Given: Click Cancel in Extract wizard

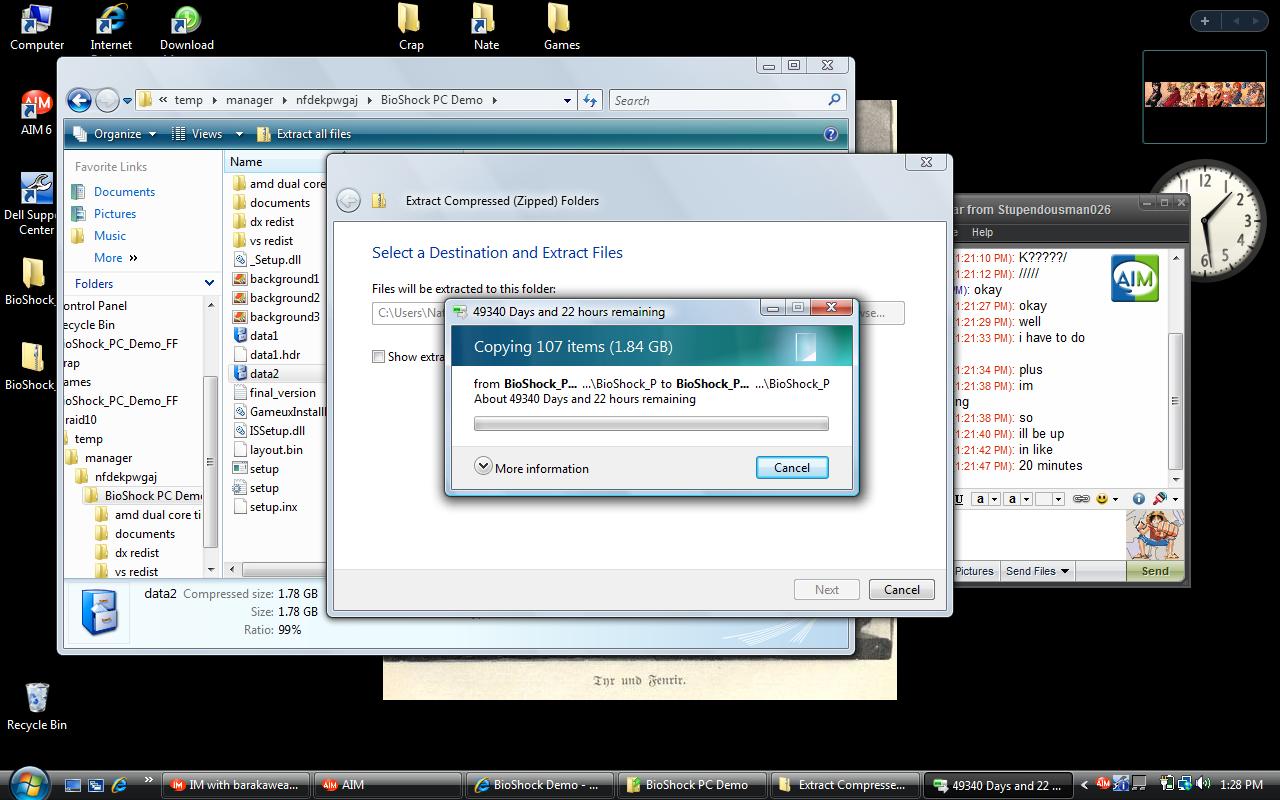Looking at the screenshot, I should 902,589.
